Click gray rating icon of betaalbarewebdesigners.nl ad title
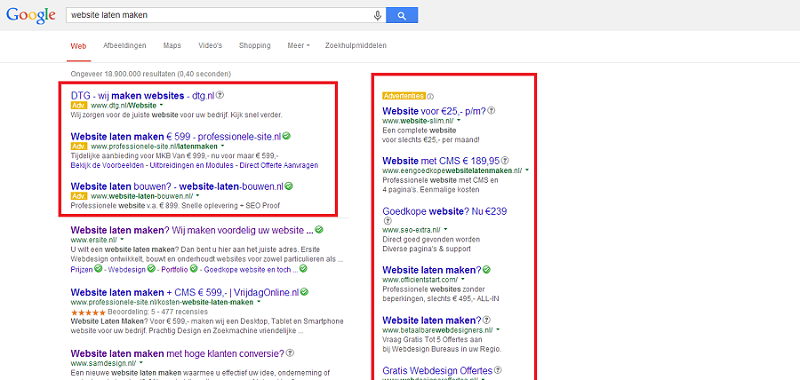Screen dimensions: 800x380 click(487, 320)
